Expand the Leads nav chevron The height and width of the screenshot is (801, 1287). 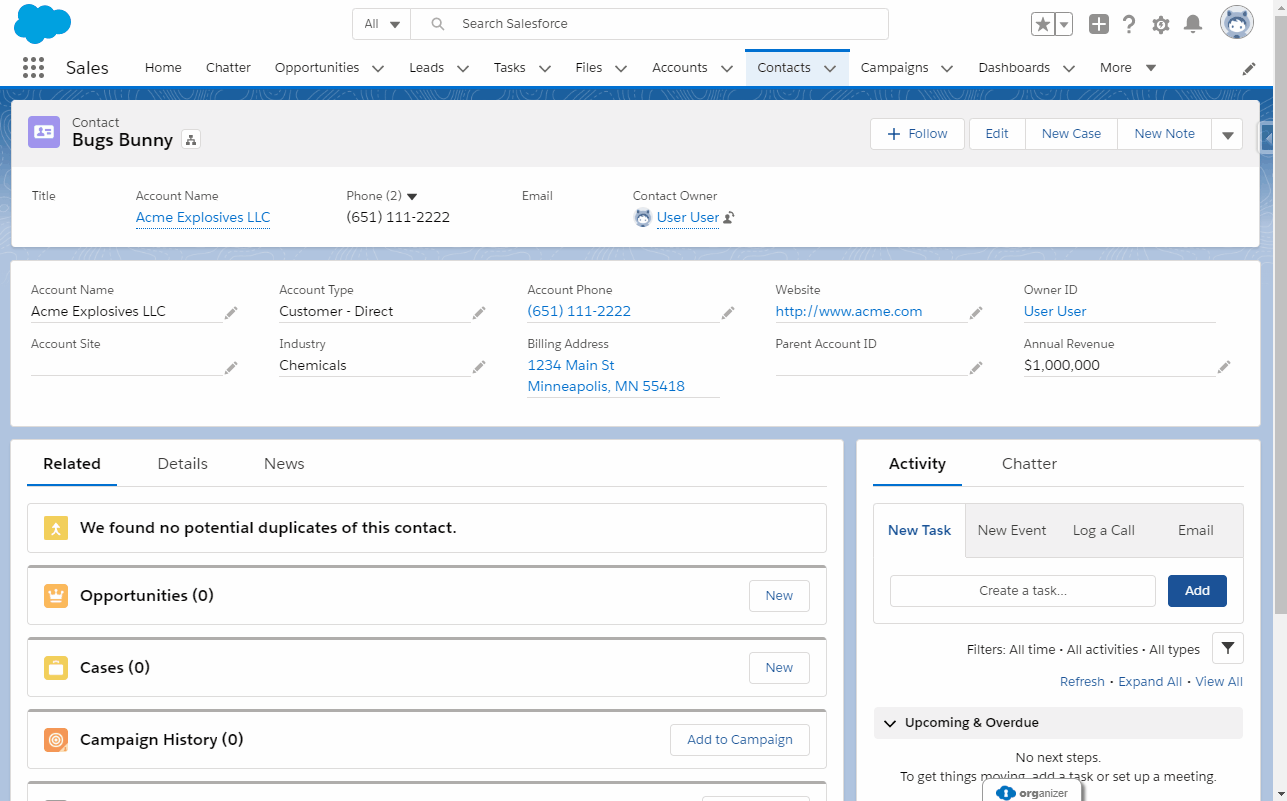[463, 68]
